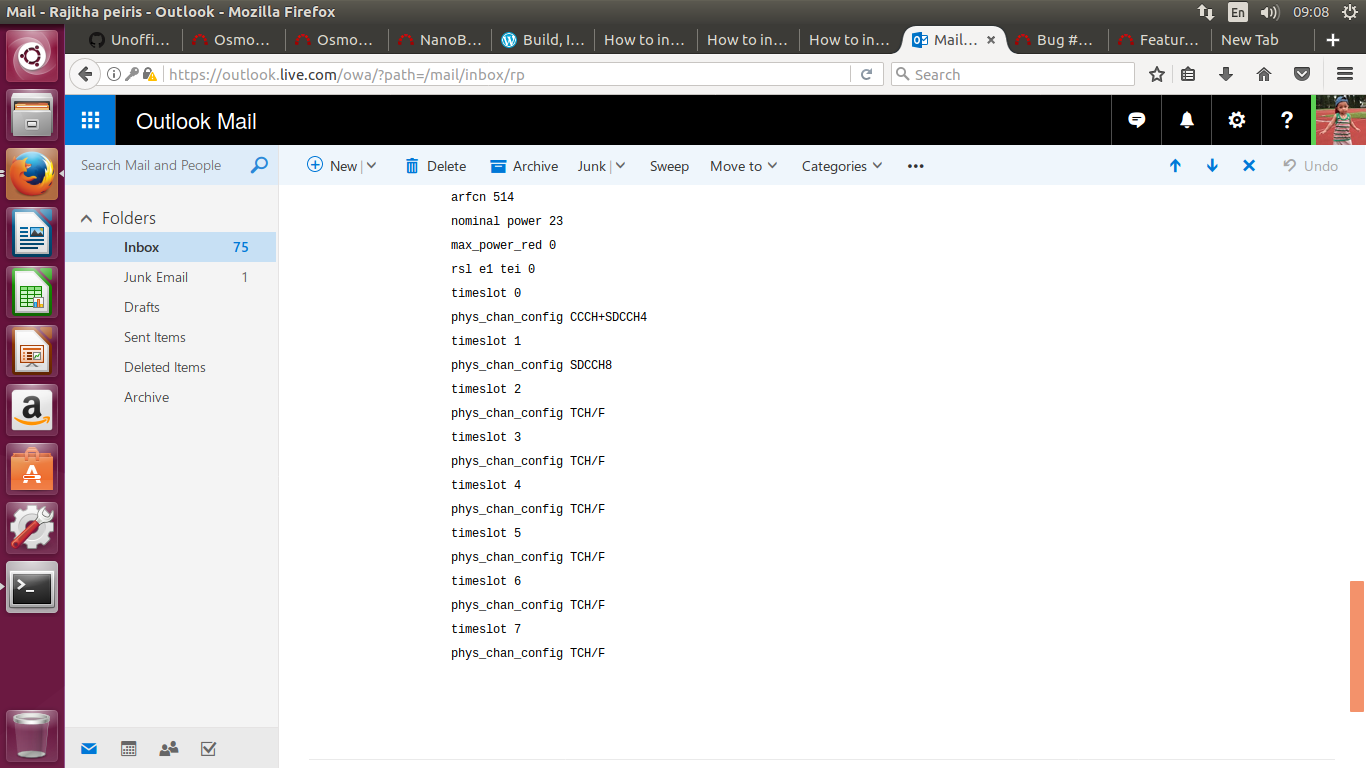Switch to the Featur... tab
The image size is (1366, 768).
coord(1159,40)
